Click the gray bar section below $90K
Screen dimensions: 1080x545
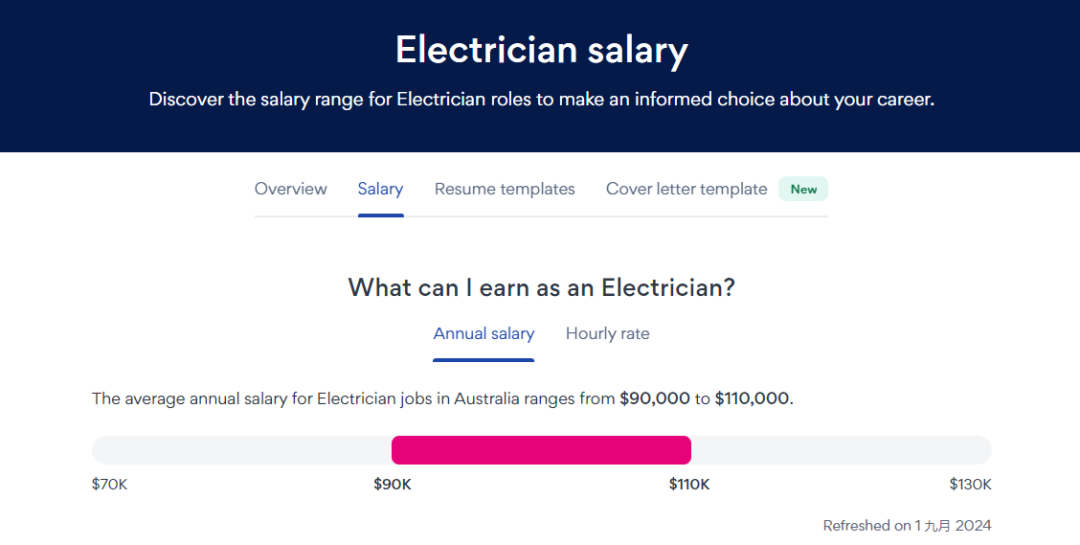tap(240, 450)
